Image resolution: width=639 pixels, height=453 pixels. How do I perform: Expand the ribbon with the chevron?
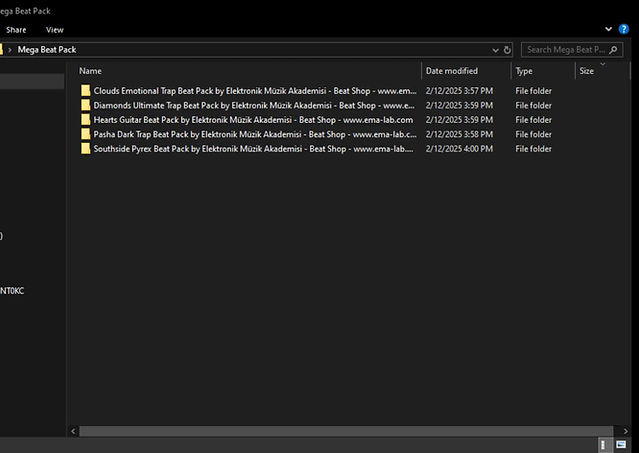(608, 29)
